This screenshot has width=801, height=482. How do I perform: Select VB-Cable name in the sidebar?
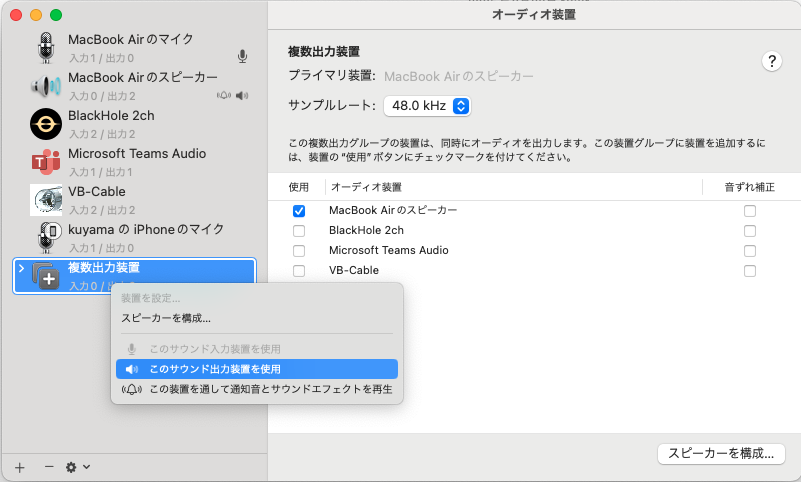coord(97,191)
